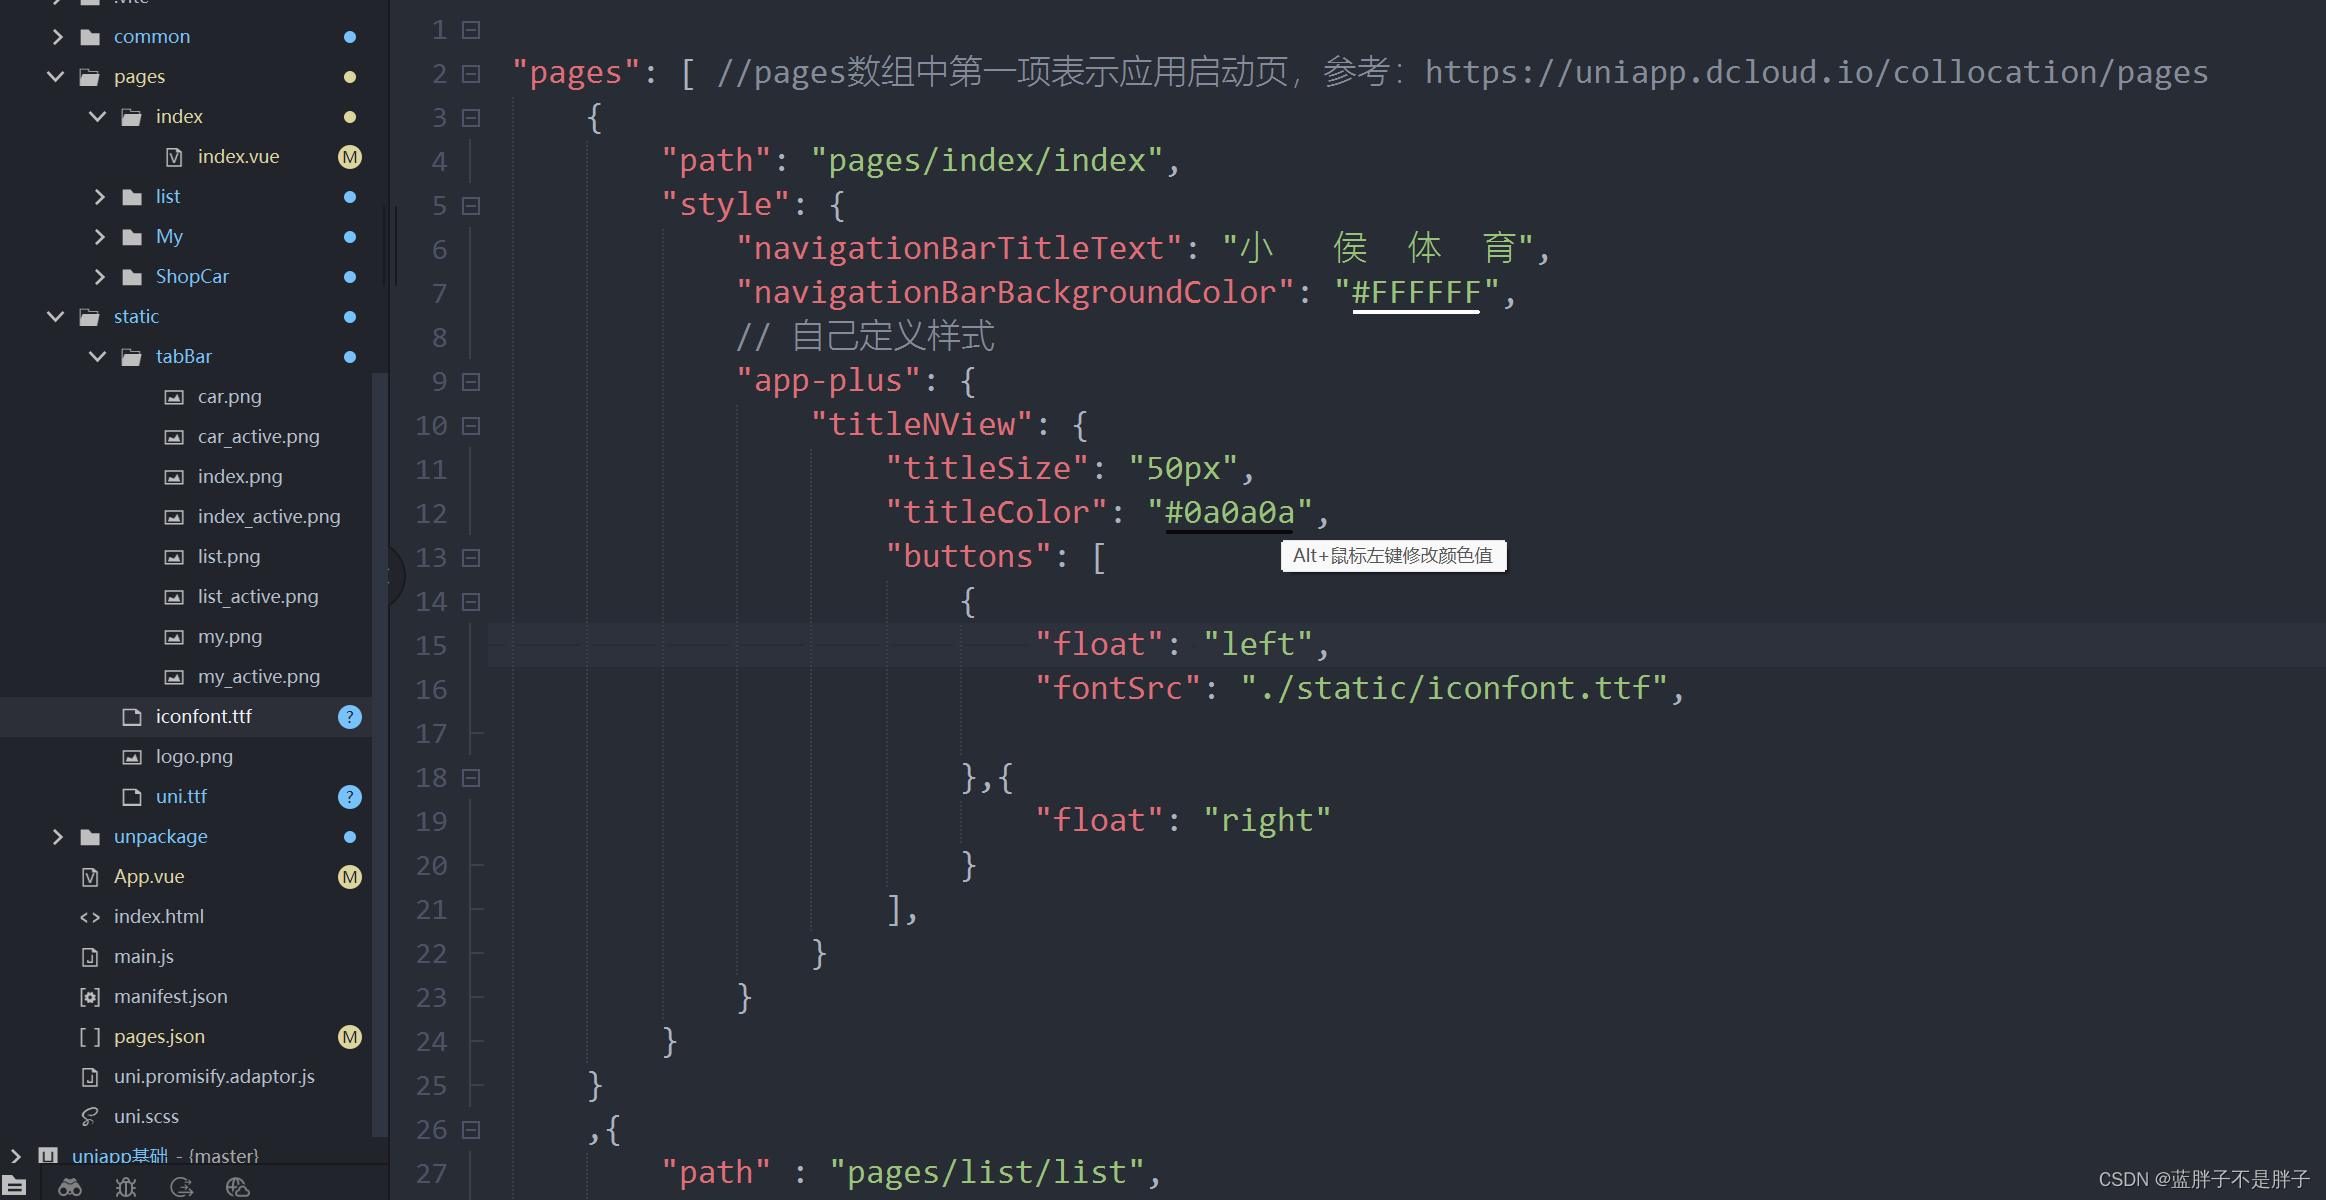This screenshot has width=2326, height=1200.
Task: Open the bug debug panel
Action: (x=126, y=1187)
